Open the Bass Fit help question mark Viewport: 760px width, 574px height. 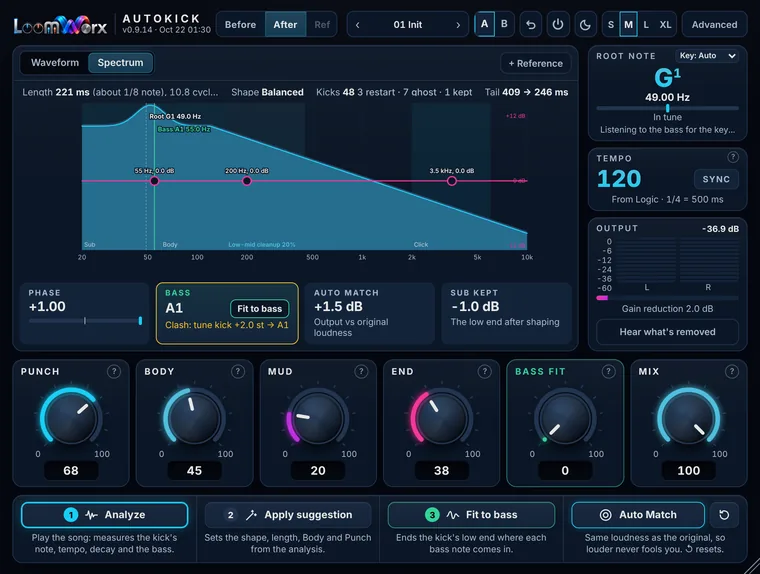(x=608, y=371)
